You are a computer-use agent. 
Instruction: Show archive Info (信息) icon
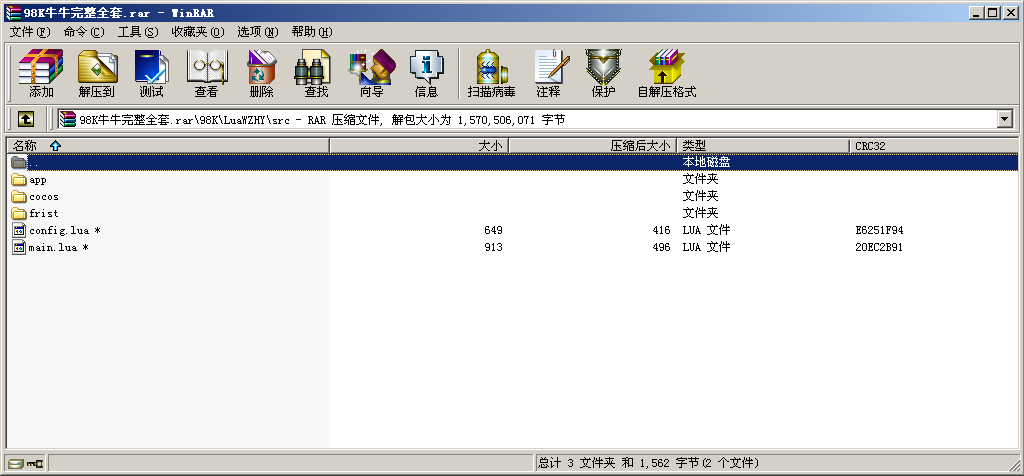(426, 73)
